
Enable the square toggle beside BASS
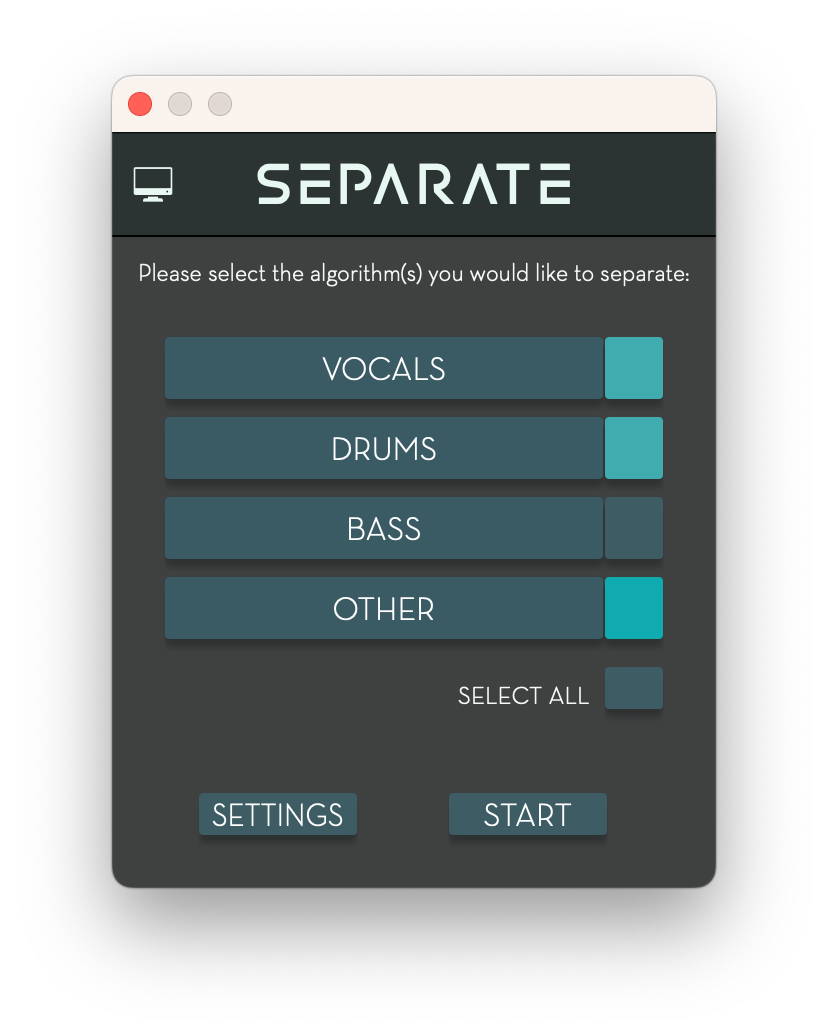point(634,528)
